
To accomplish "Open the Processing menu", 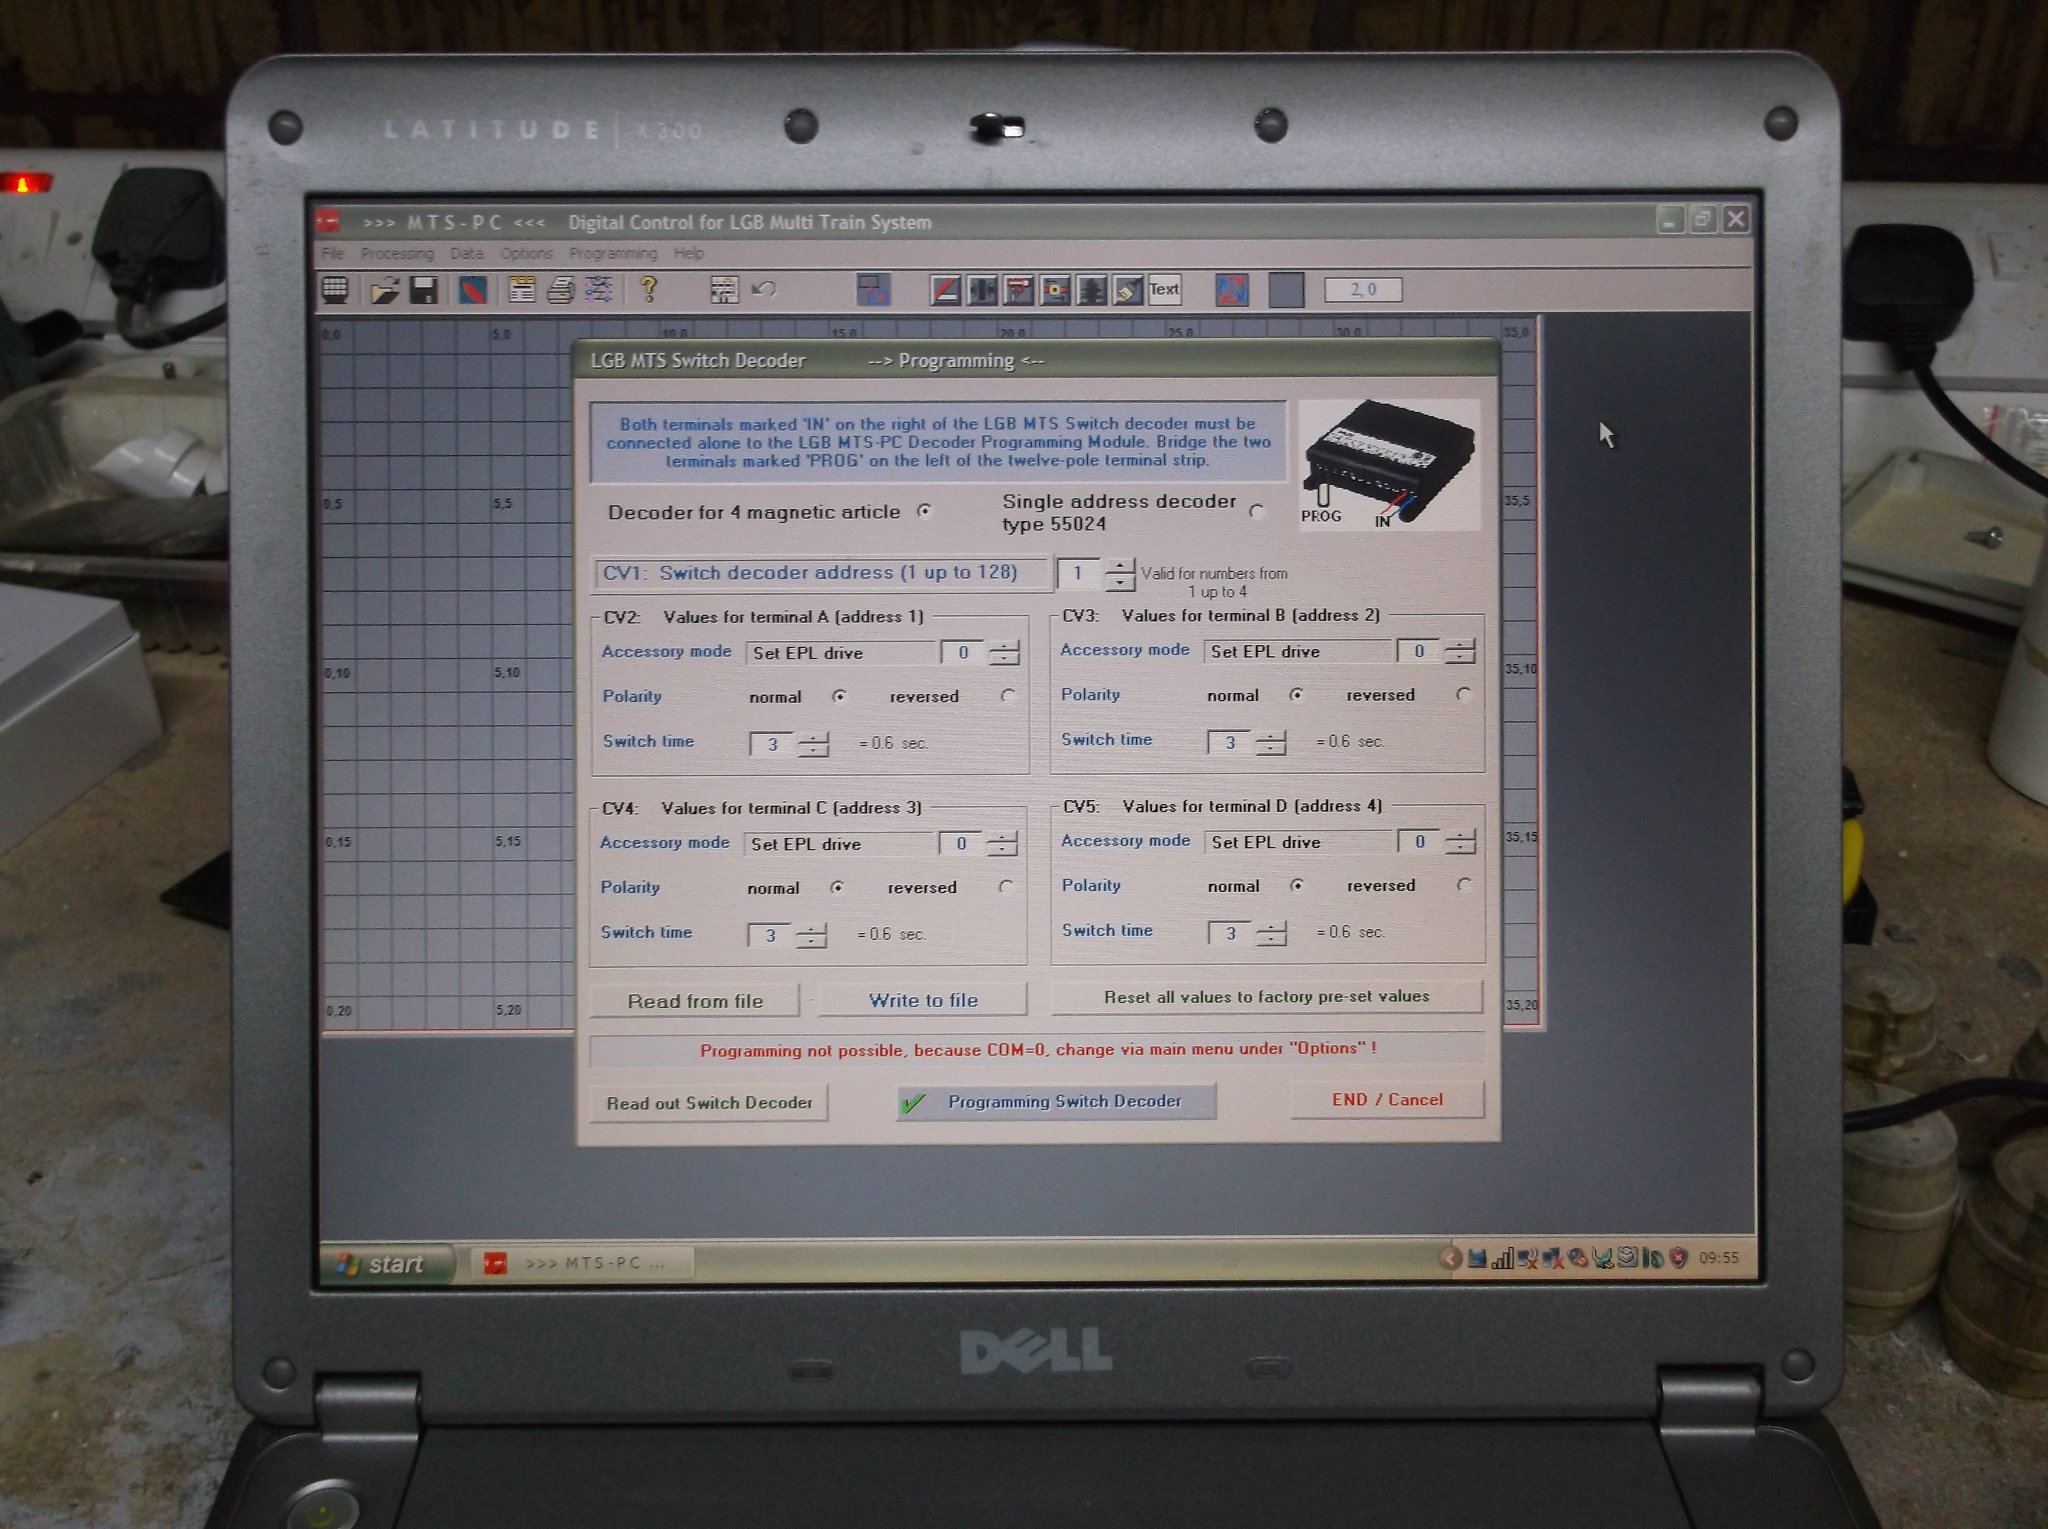I will (397, 253).
